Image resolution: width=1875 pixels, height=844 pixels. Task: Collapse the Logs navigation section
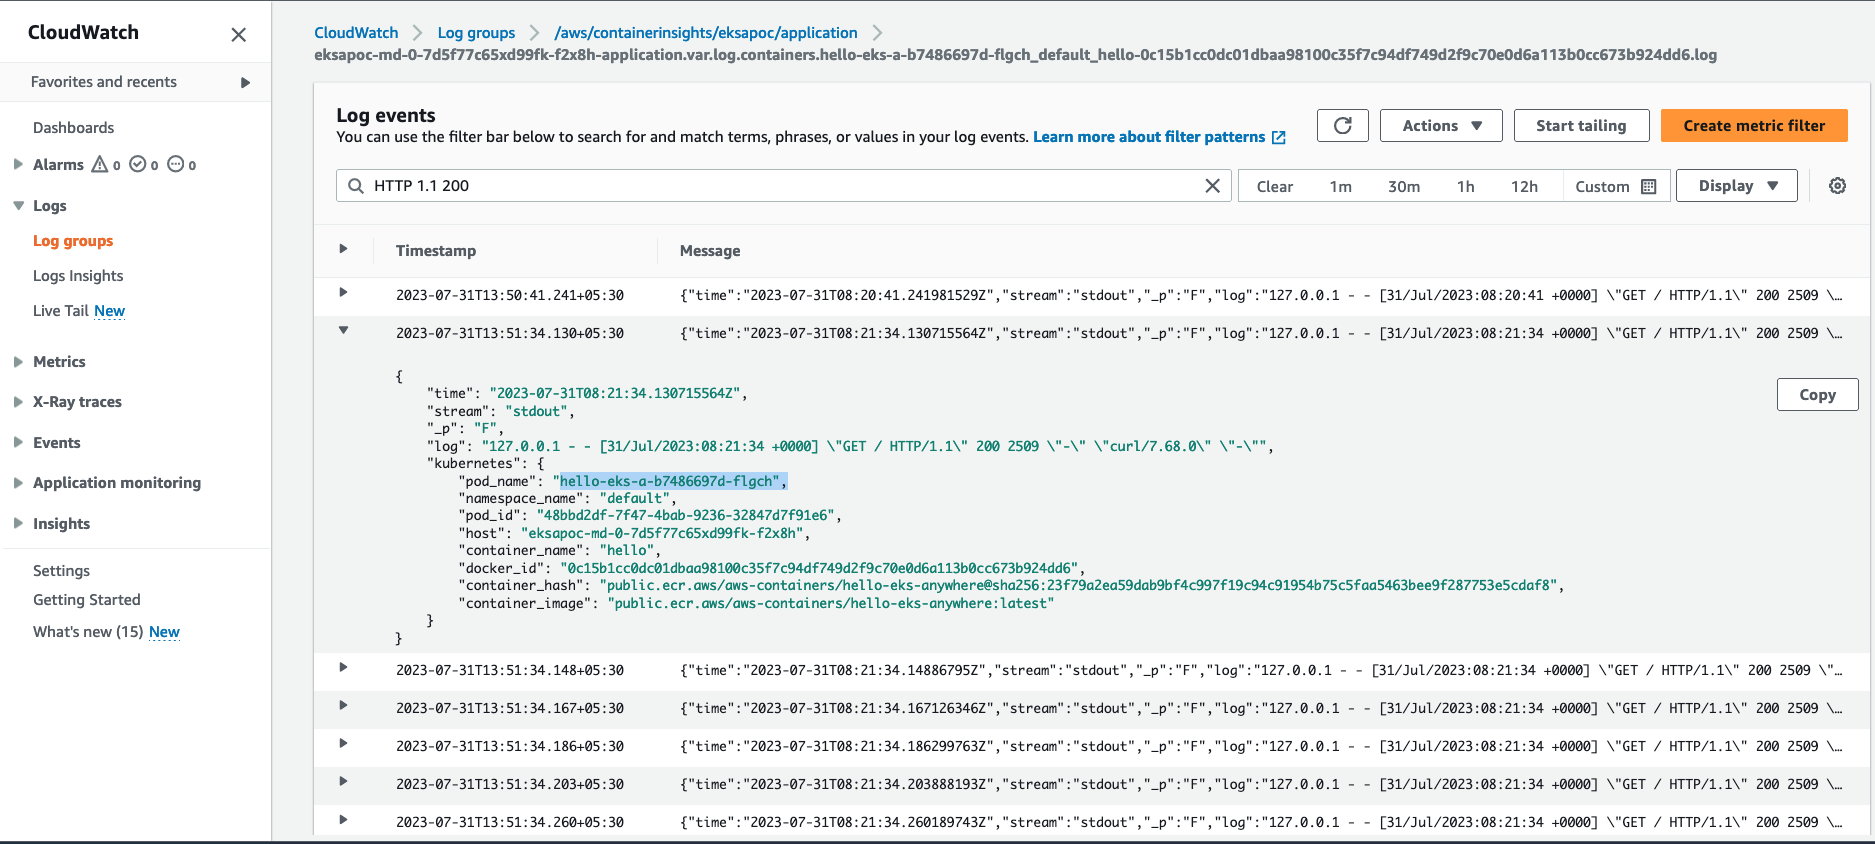click(x=18, y=205)
